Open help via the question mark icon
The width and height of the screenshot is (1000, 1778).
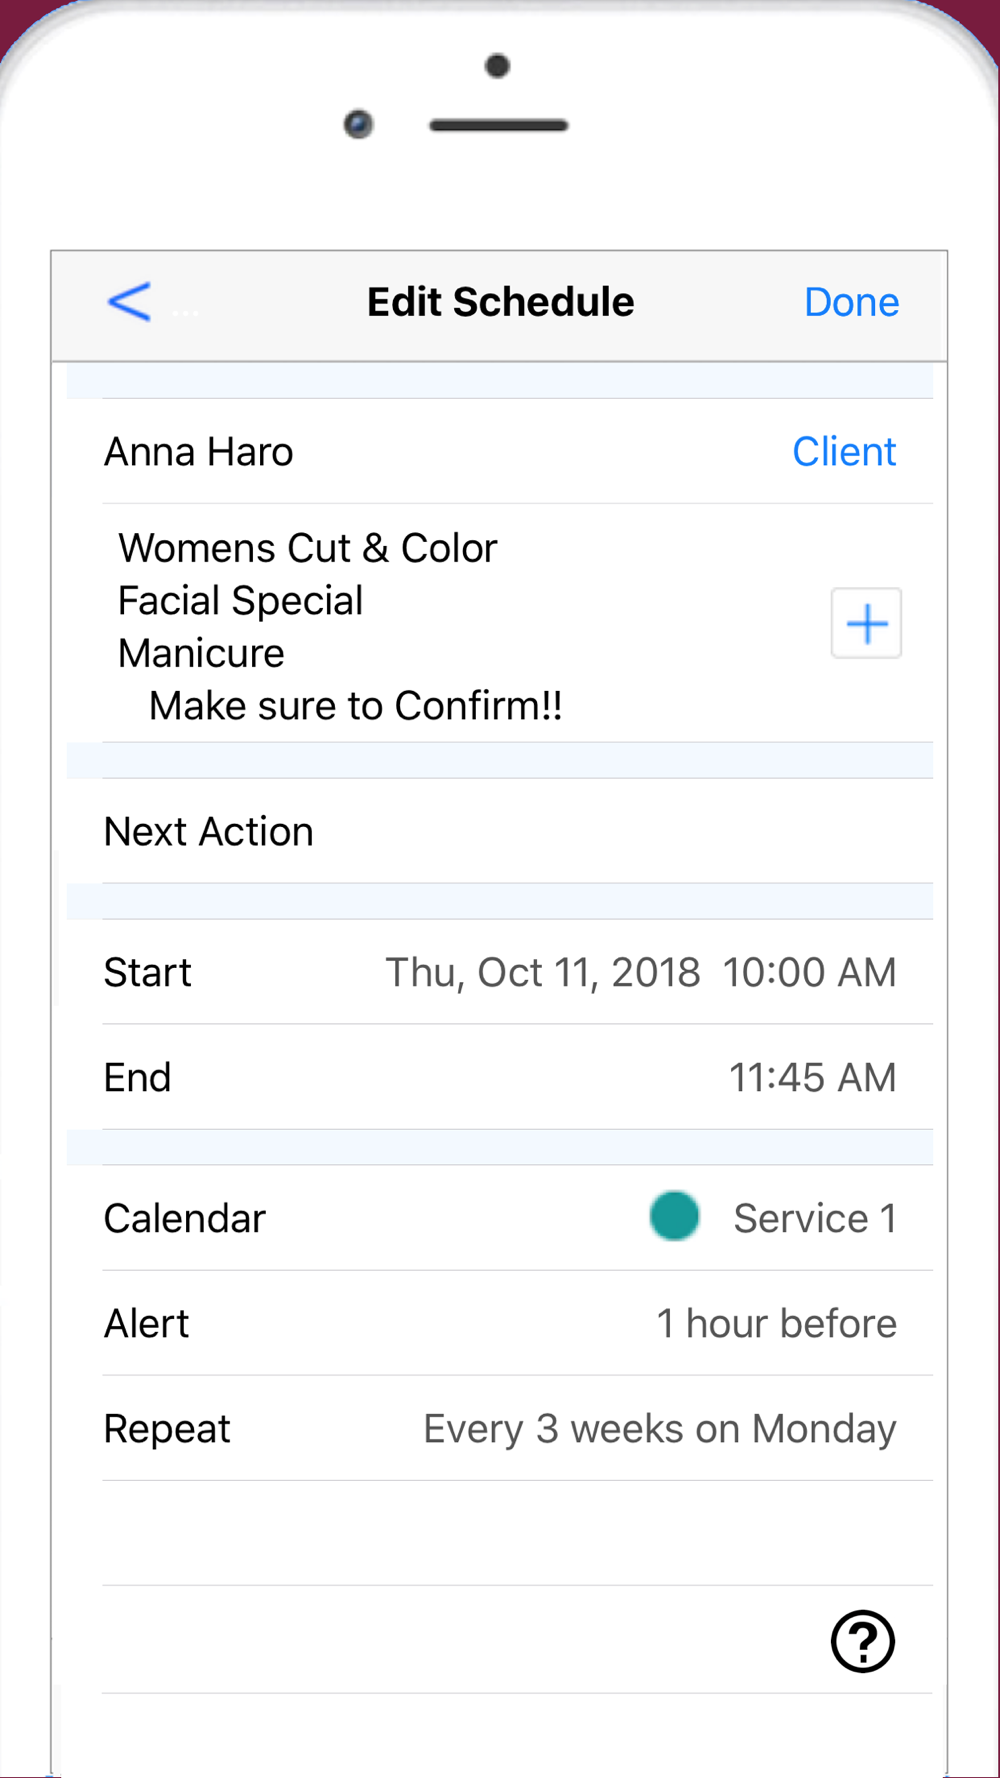tap(862, 1641)
